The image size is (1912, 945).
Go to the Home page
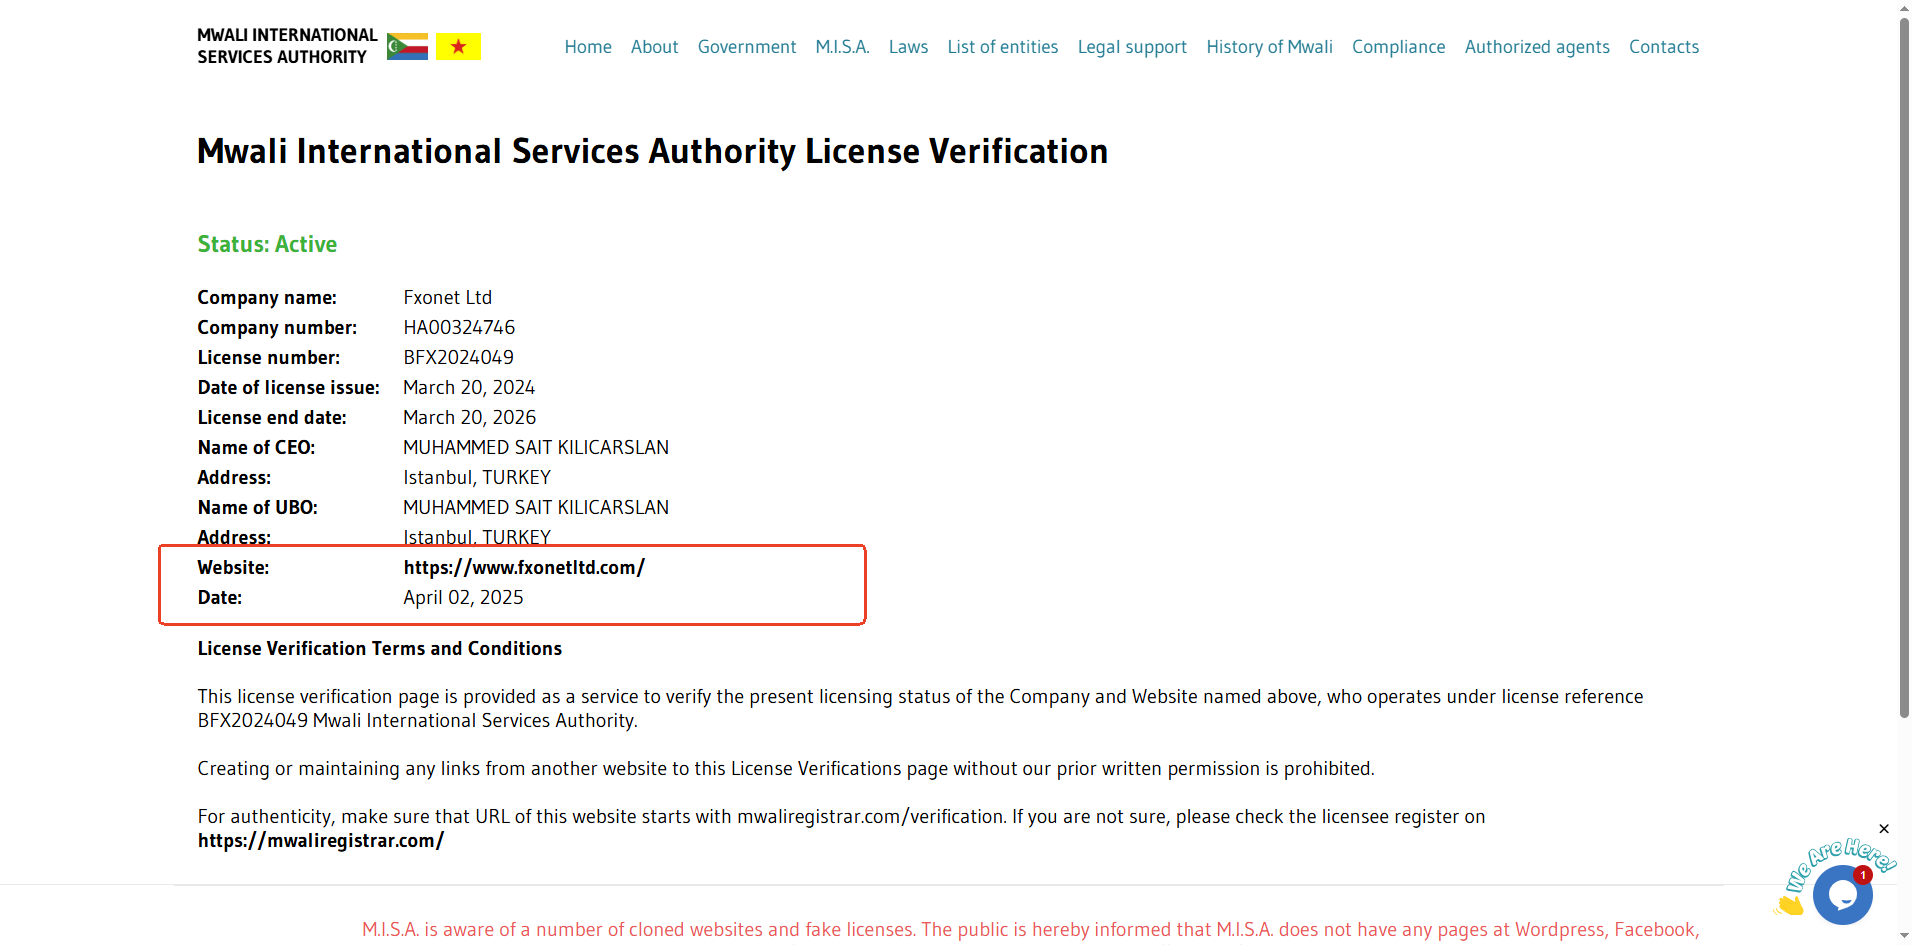[x=588, y=47]
